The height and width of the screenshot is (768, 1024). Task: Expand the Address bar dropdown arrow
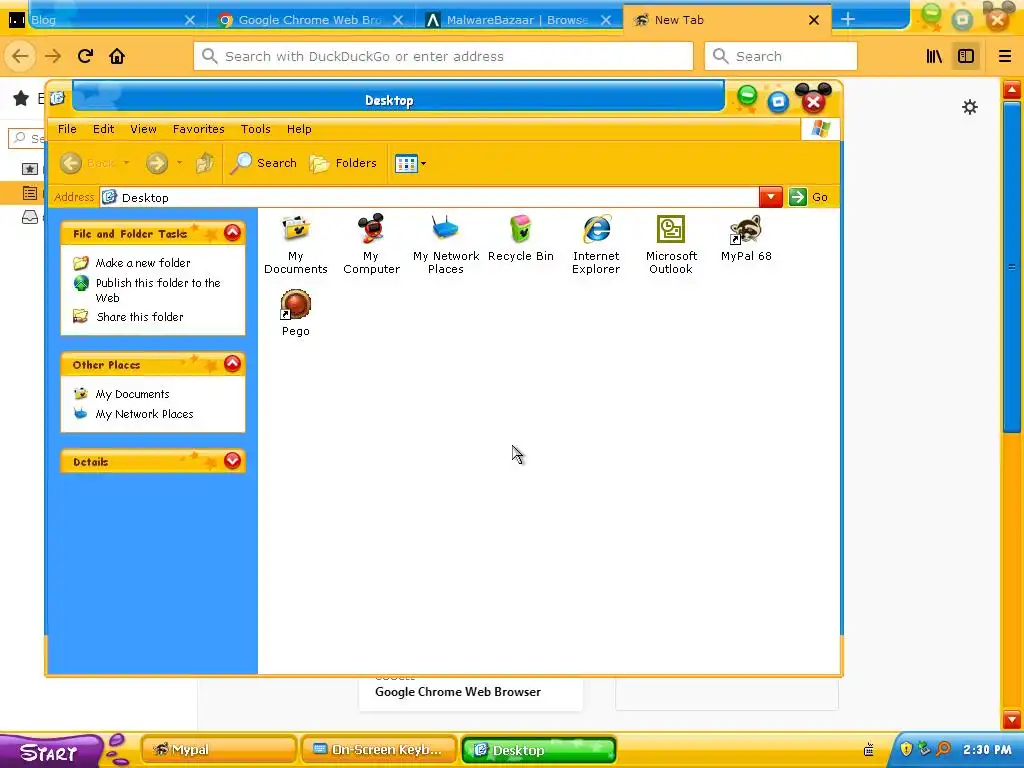771,197
